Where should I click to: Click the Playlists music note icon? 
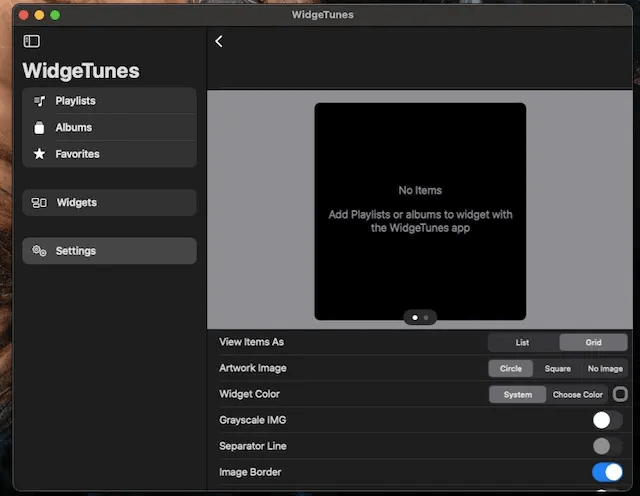pos(39,101)
